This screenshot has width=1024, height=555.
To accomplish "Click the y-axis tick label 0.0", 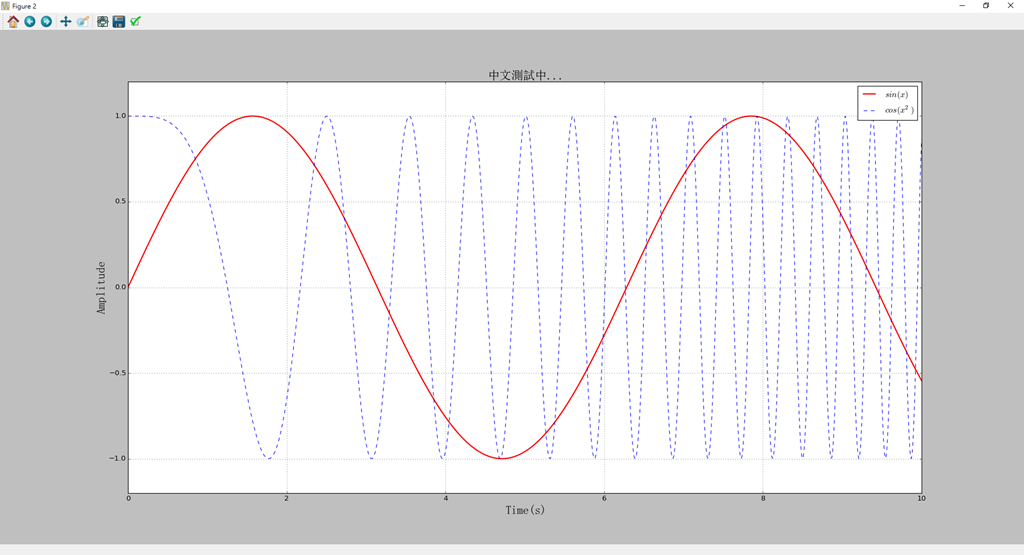I will click(121, 287).
